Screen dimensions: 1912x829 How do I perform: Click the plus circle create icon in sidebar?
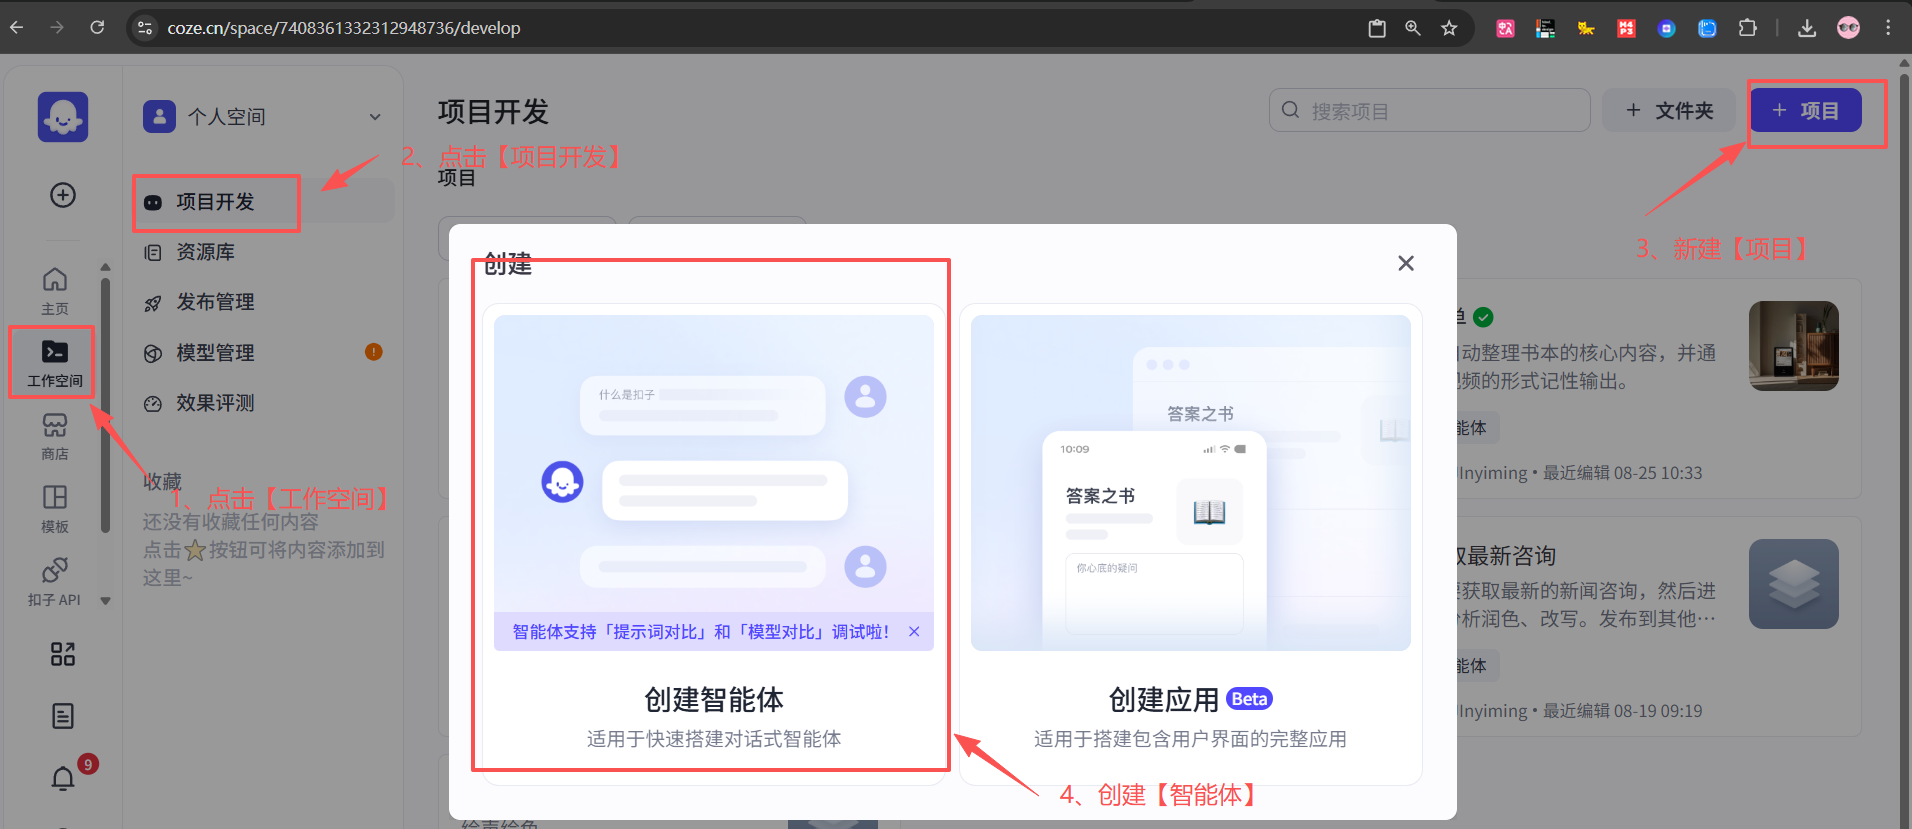coord(63,195)
